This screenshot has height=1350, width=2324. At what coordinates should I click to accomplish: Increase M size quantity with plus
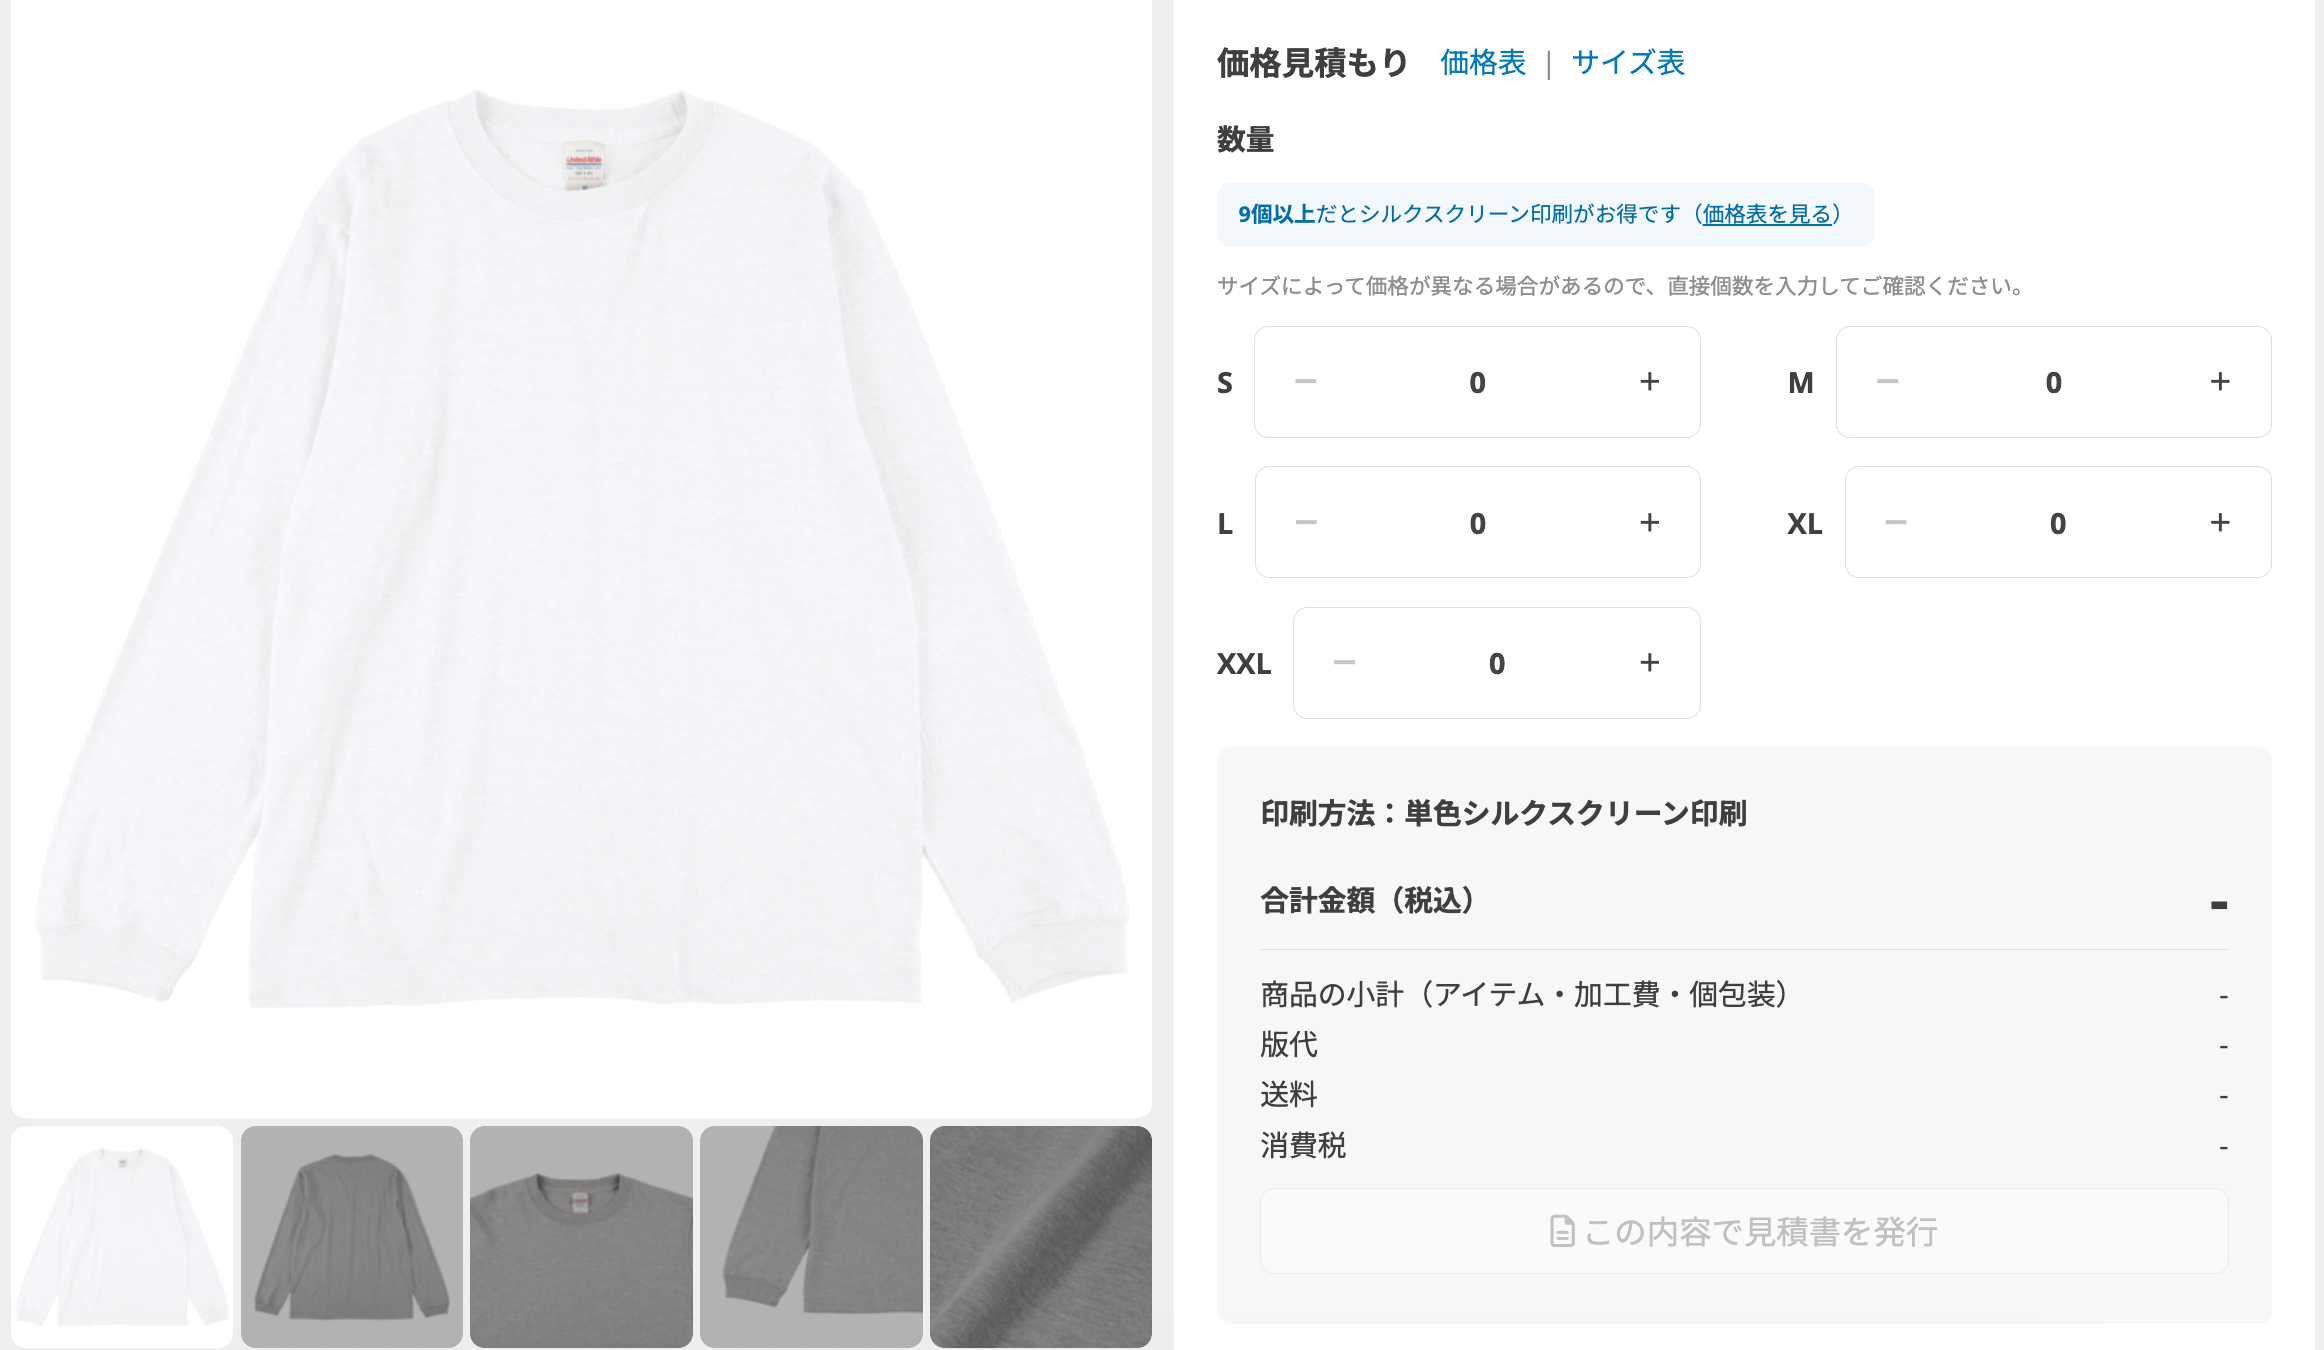(x=2220, y=382)
